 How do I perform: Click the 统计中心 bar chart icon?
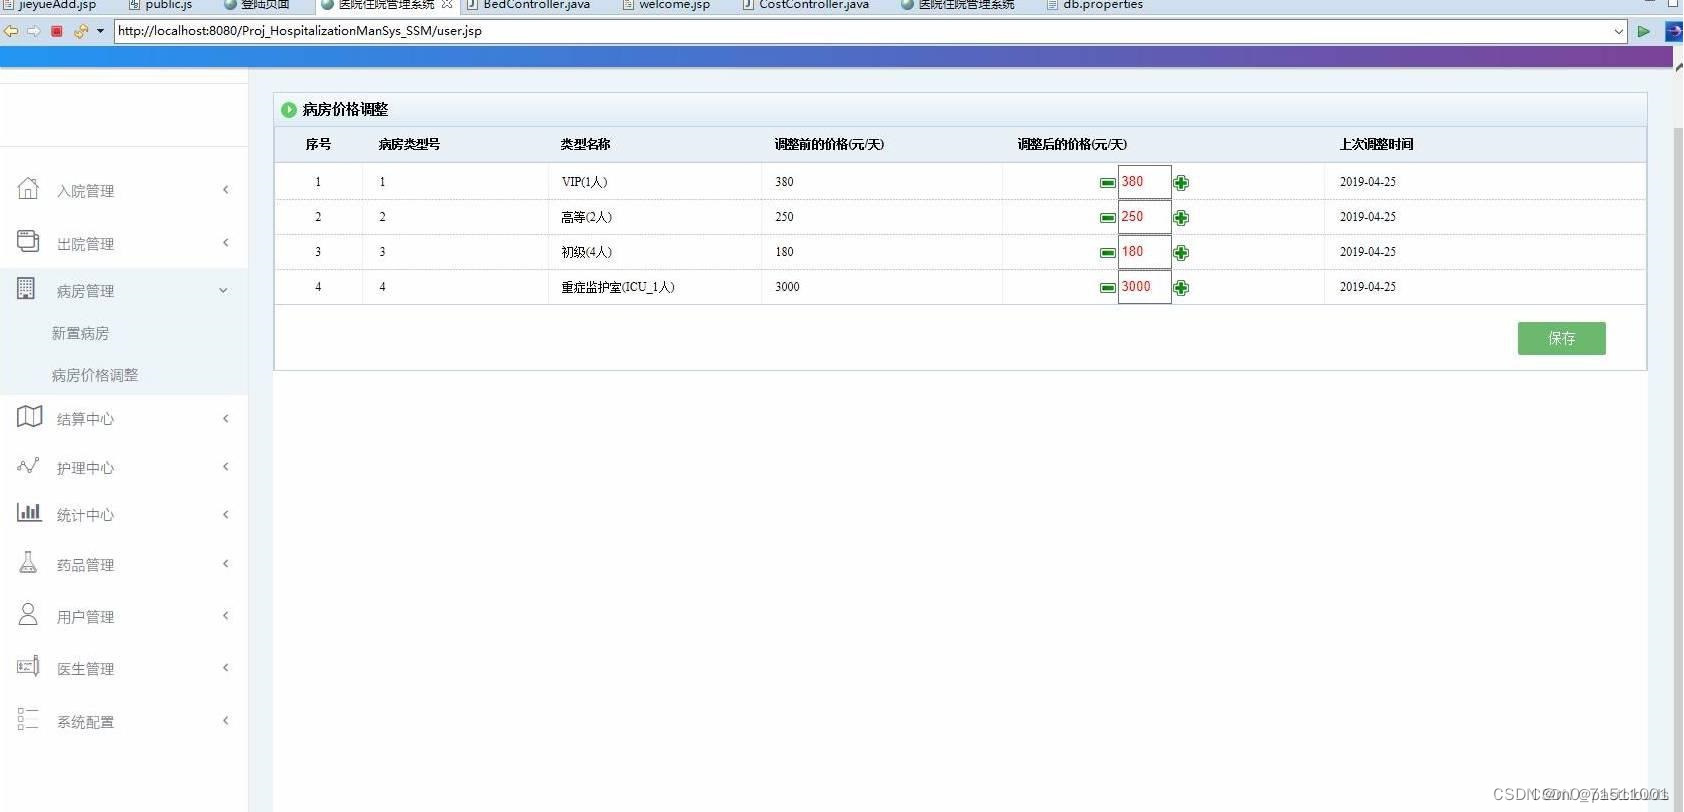(29, 513)
